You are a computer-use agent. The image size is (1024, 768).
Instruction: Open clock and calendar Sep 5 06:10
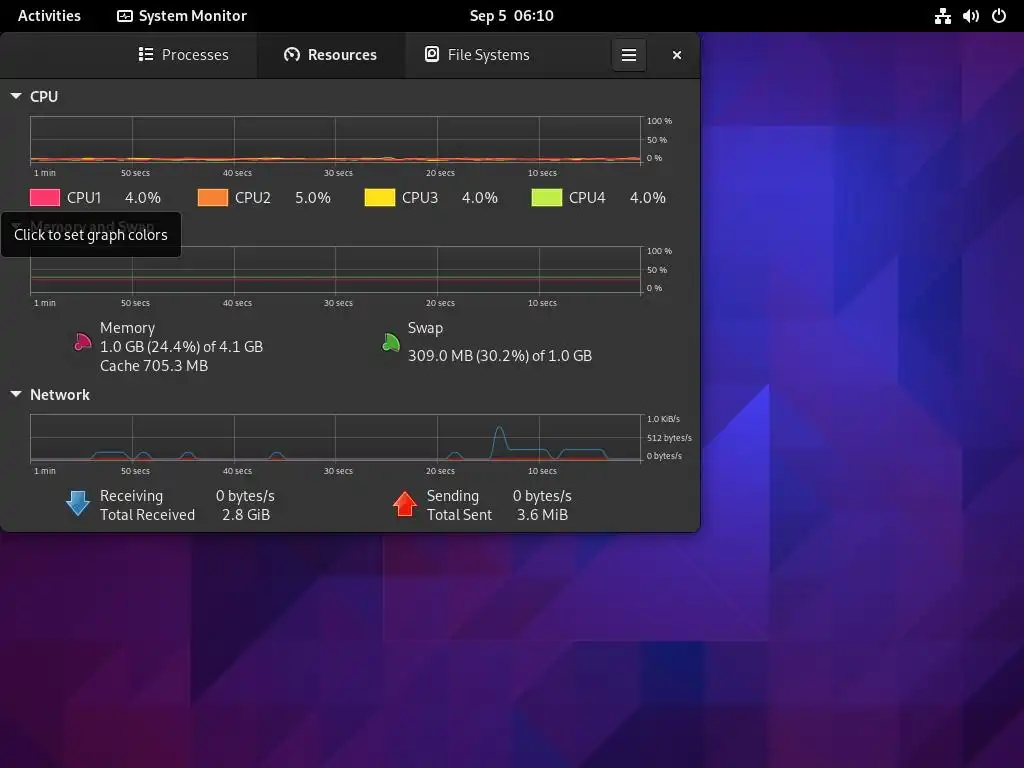(x=511, y=16)
